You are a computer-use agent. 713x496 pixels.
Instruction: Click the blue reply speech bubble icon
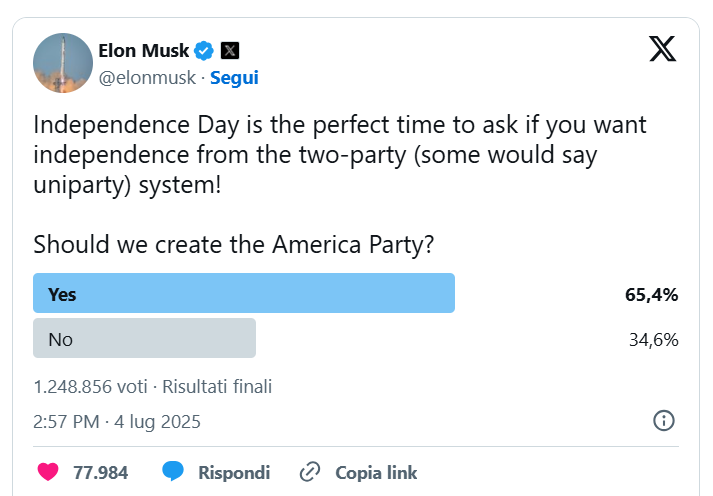click(174, 472)
